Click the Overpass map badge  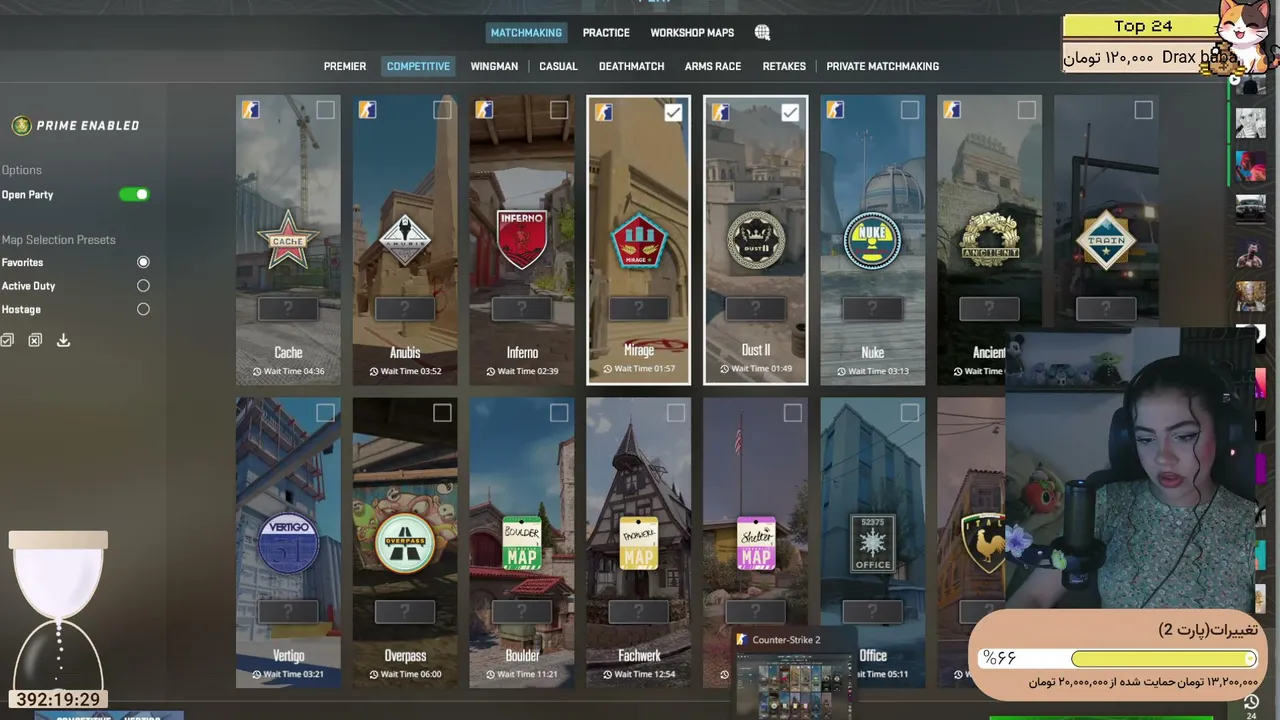pyautogui.click(x=405, y=543)
